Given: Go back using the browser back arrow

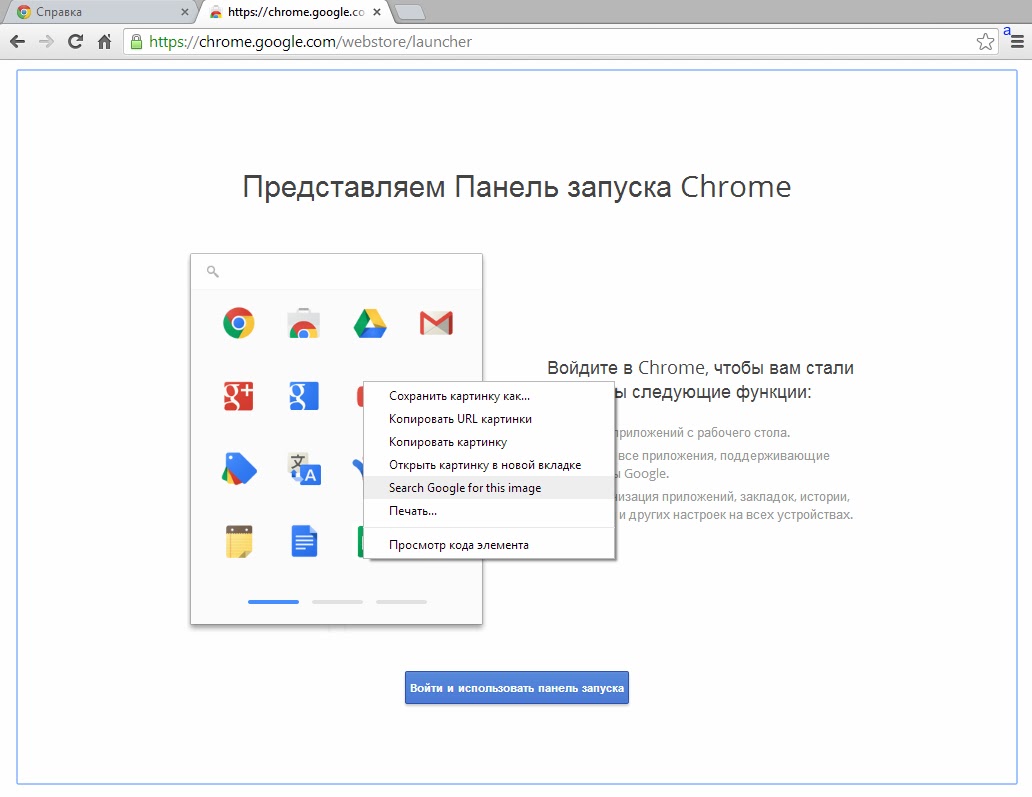Looking at the screenshot, I should click(x=18, y=42).
